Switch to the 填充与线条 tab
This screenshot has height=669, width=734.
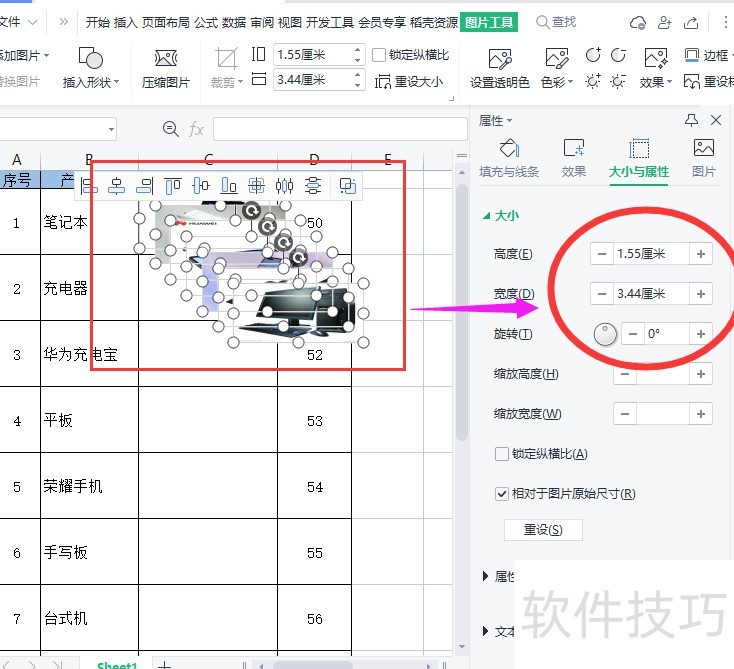tap(509, 158)
